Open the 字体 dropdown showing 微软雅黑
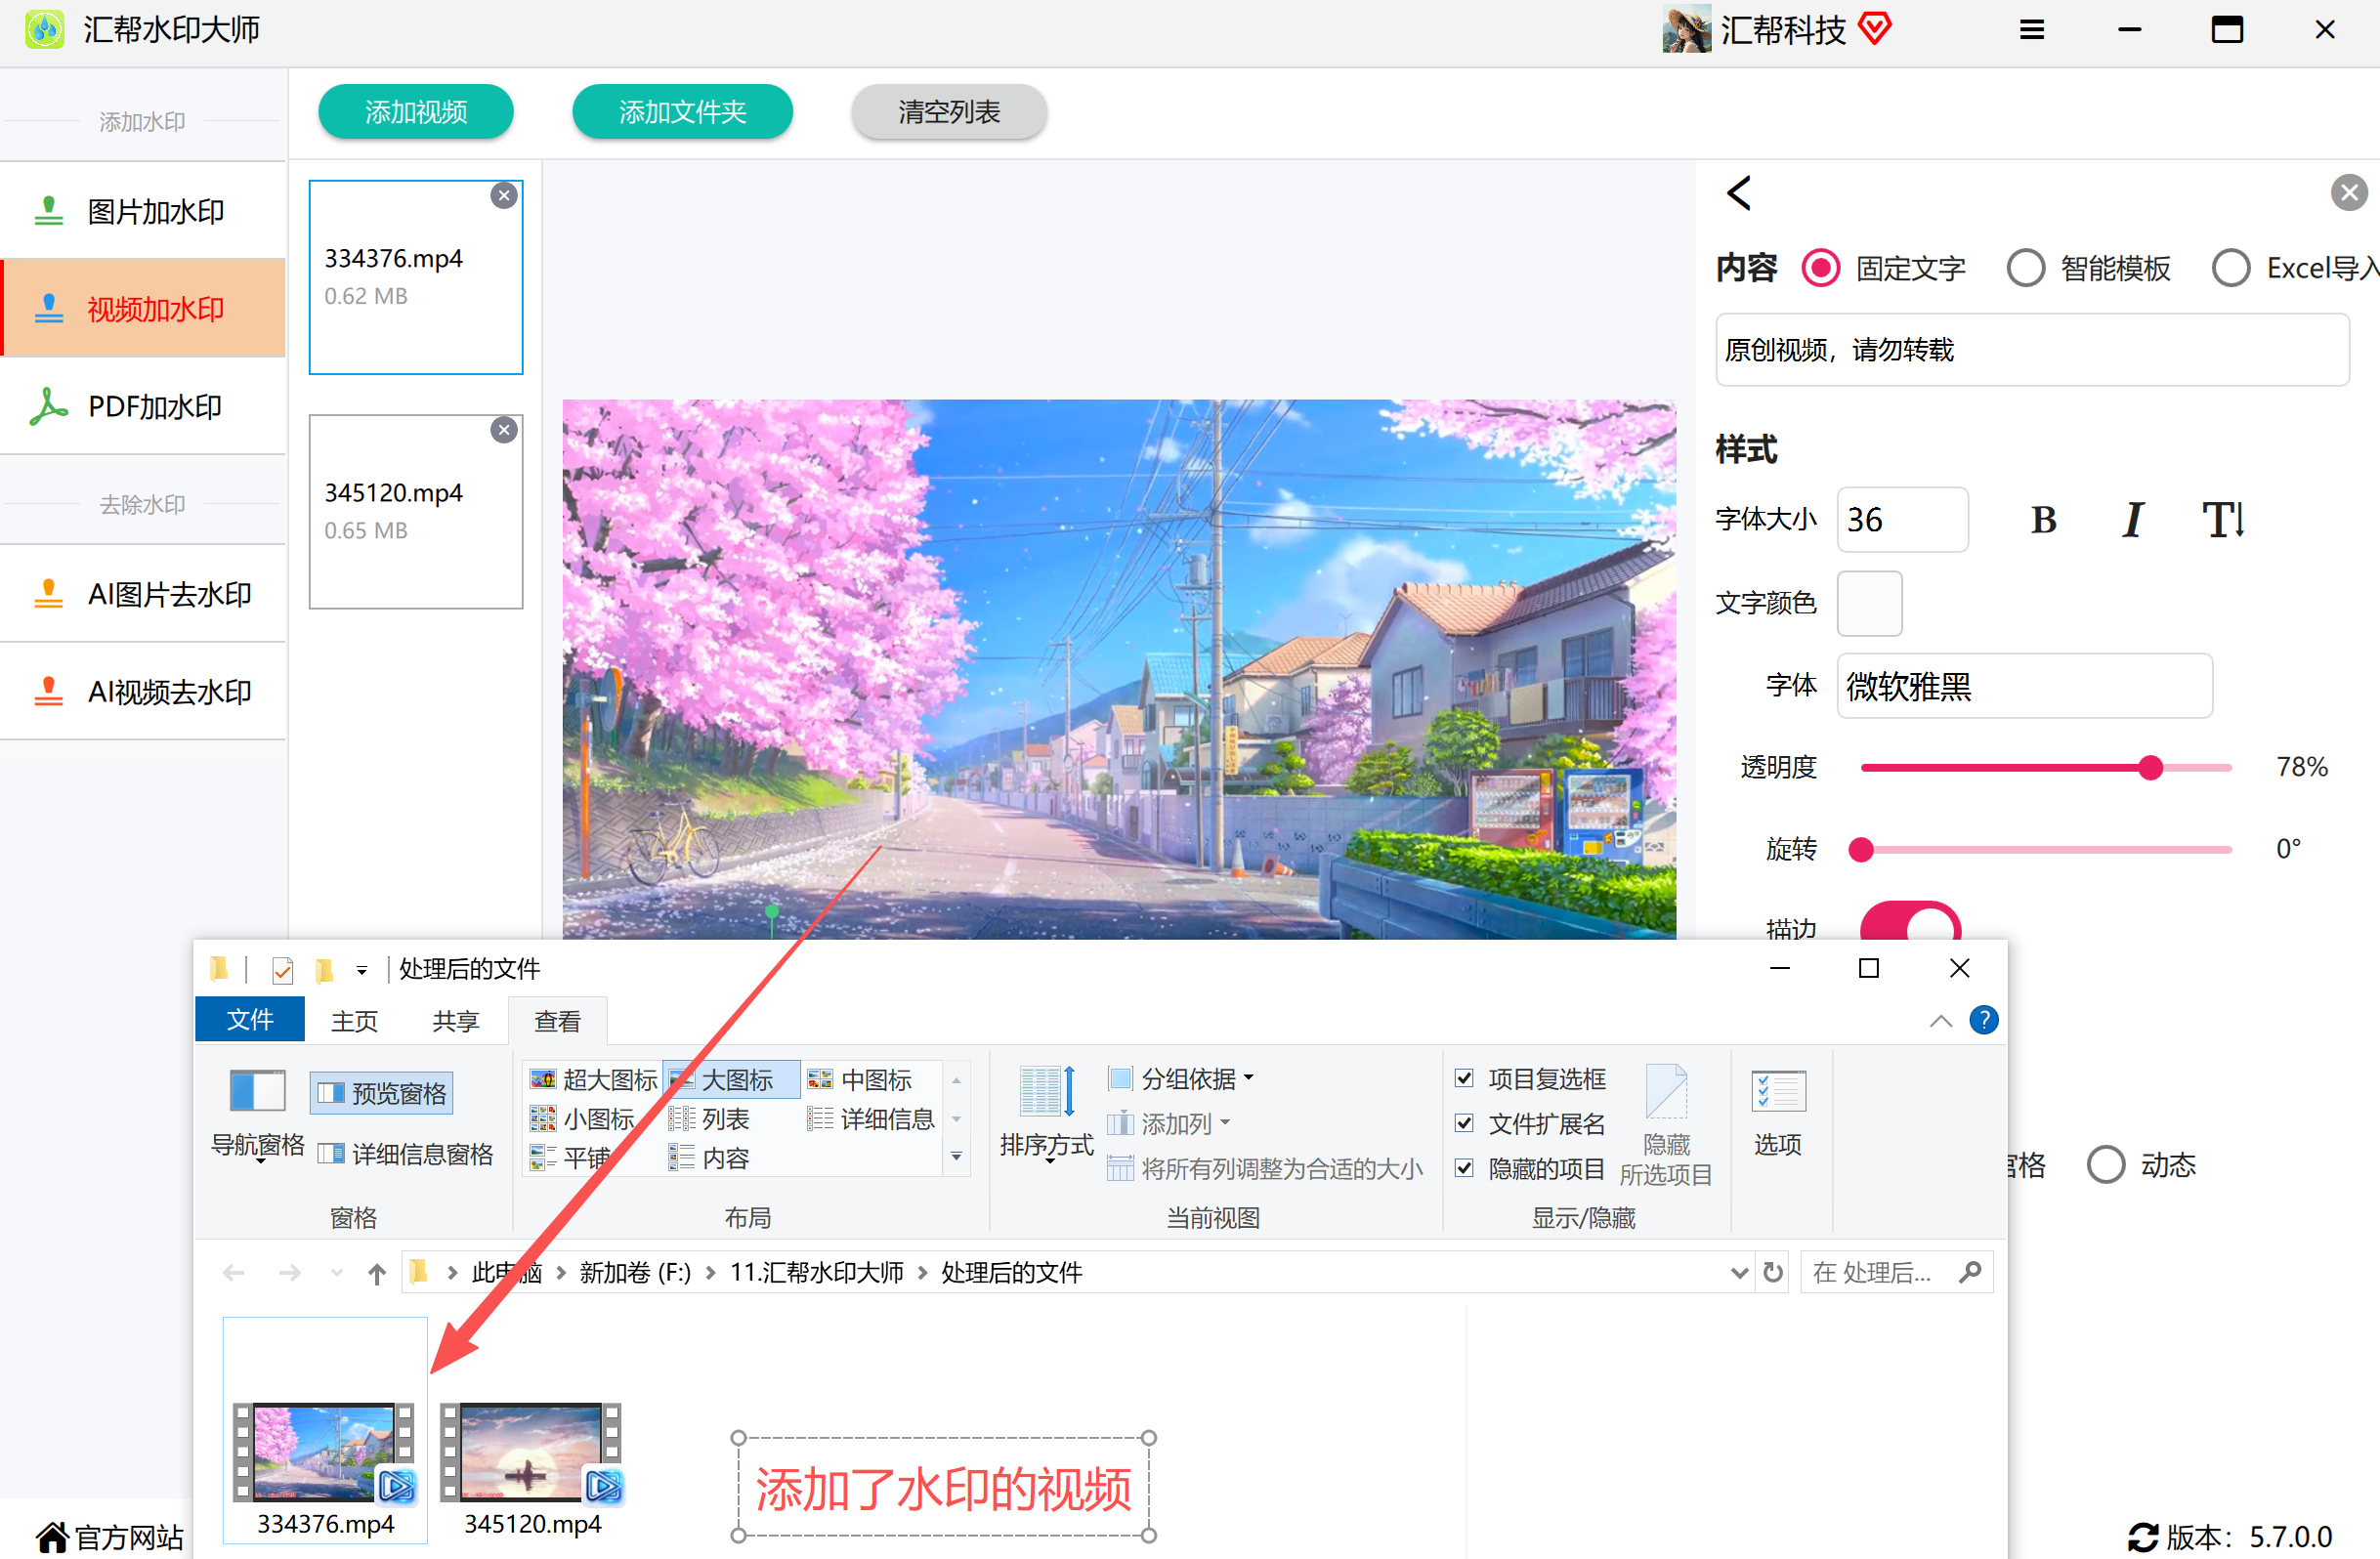The width and height of the screenshot is (2380, 1559). (x=2023, y=686)
